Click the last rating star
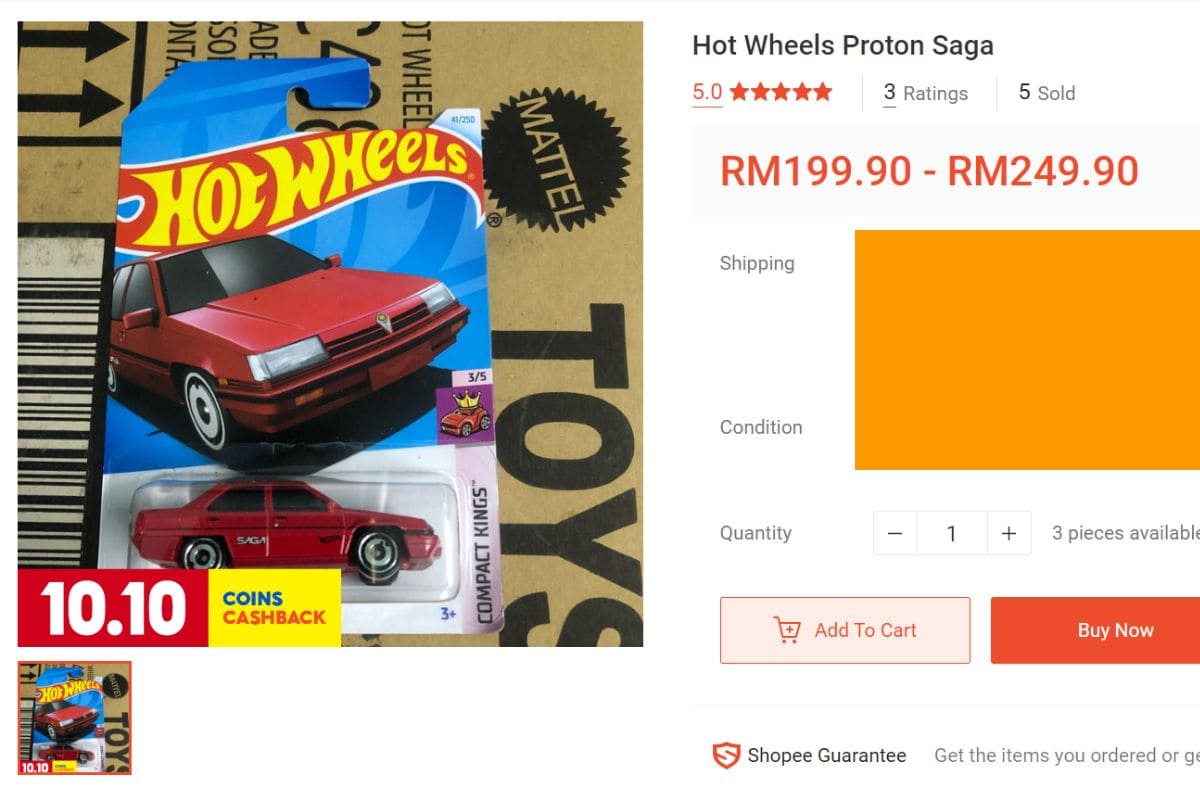 (822, 91)
